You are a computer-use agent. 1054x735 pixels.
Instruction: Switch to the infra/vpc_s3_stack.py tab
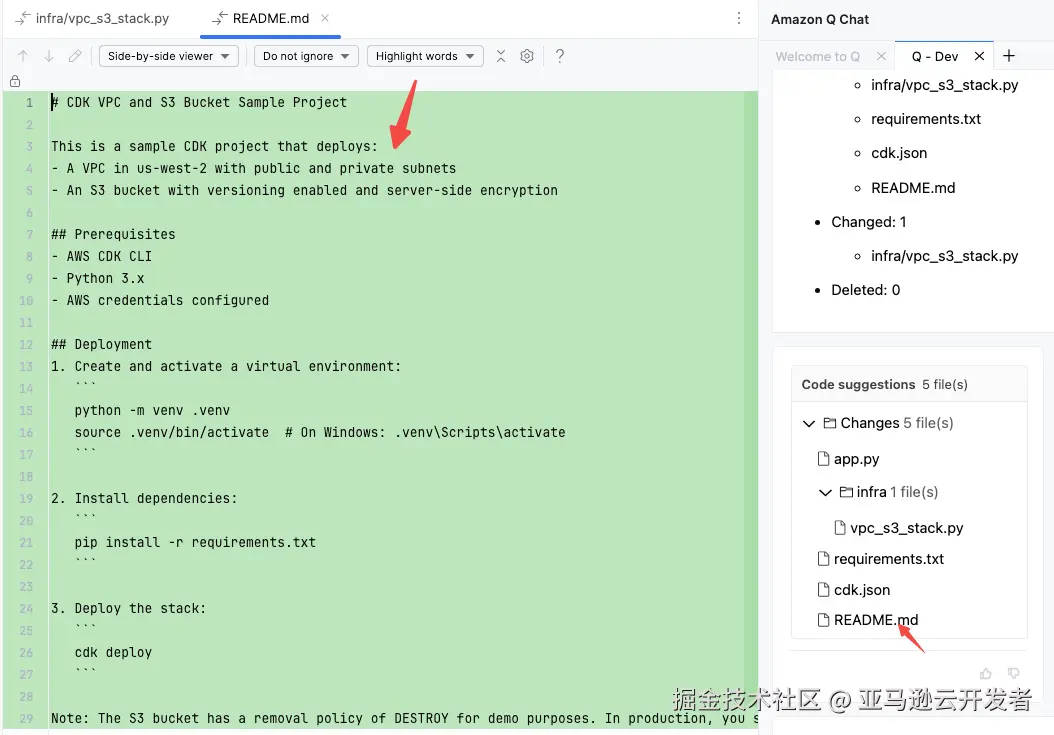[93, 18]
